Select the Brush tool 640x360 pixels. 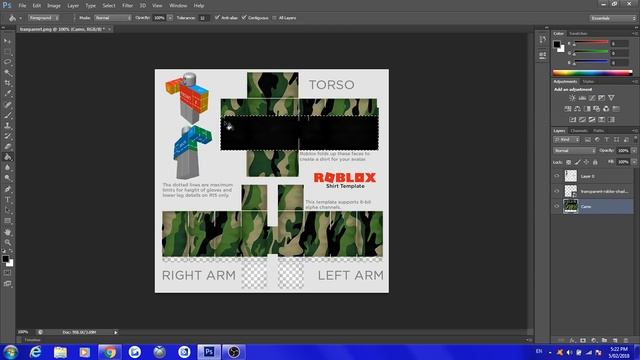[7, 115]
